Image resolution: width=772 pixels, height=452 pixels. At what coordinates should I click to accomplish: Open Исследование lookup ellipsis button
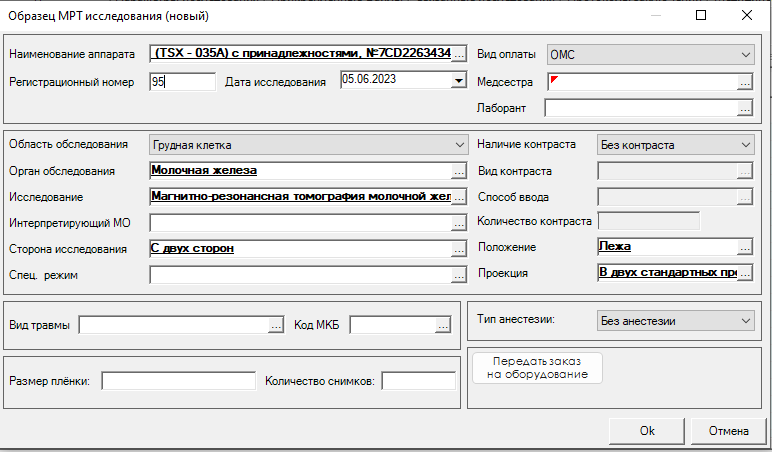[459, 197]
